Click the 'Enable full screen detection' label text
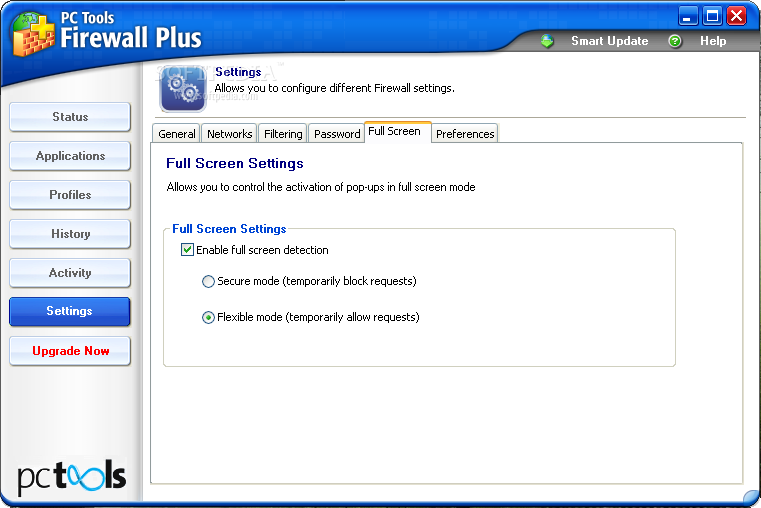The height and width of the screenshot is (508, 761). point(262,250)
